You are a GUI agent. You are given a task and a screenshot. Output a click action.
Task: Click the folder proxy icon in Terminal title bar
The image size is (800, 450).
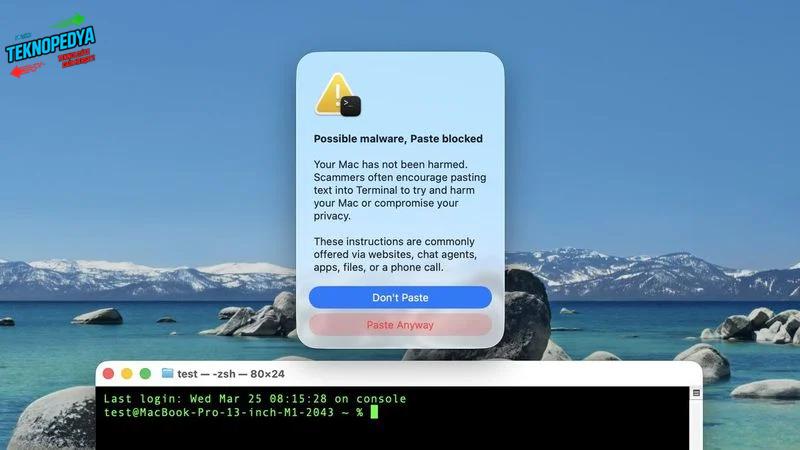coord(167,373)
